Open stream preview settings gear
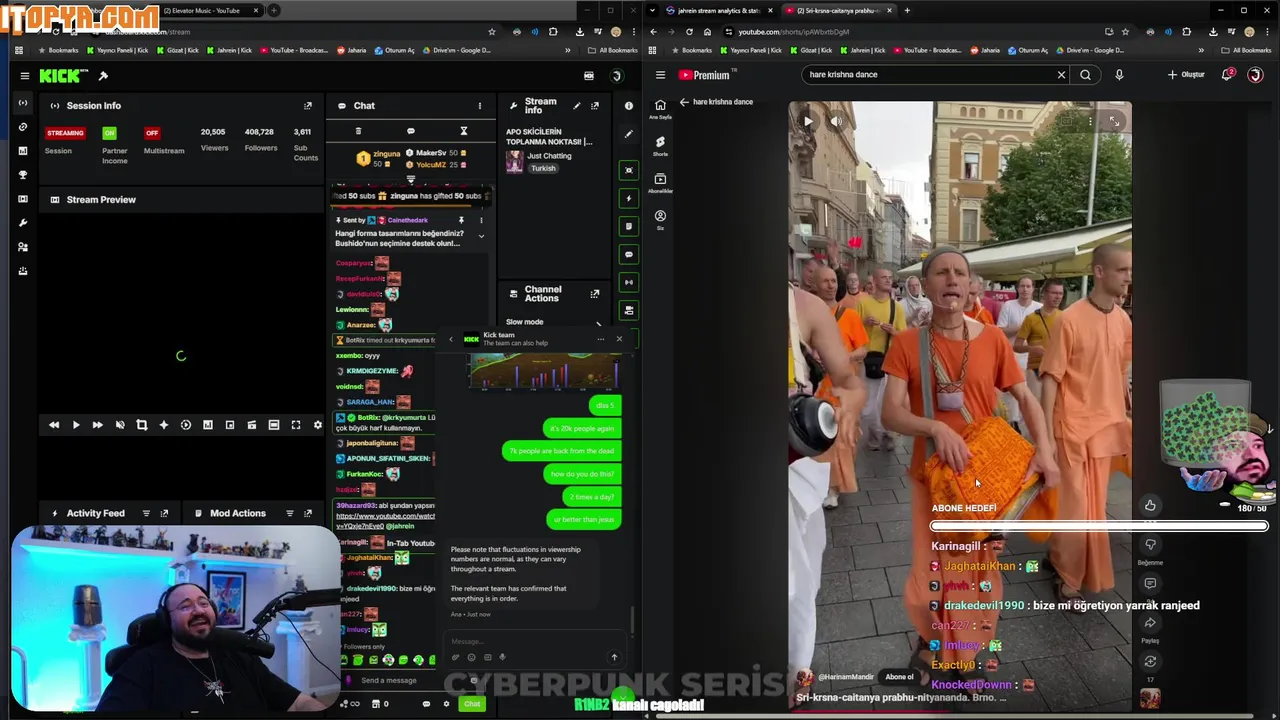Screen dimensions: 1280x720 [318, 425]
